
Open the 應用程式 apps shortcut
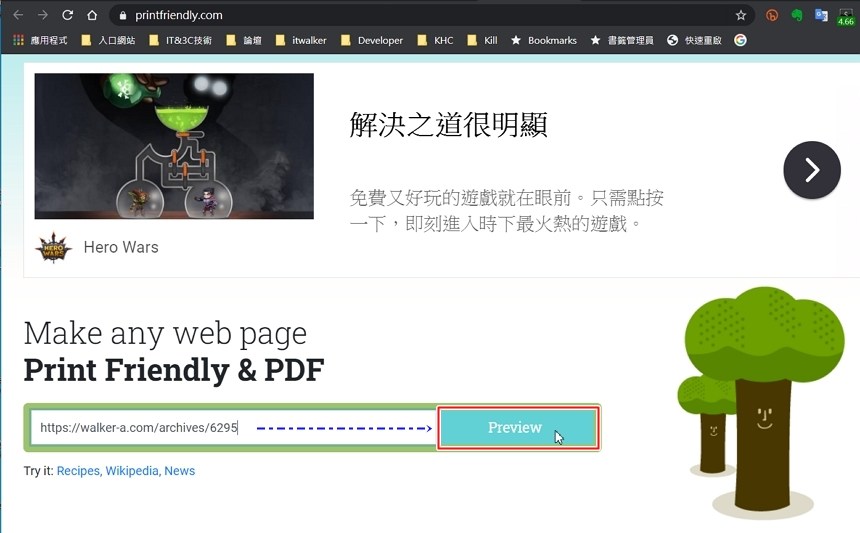[40, 40]
